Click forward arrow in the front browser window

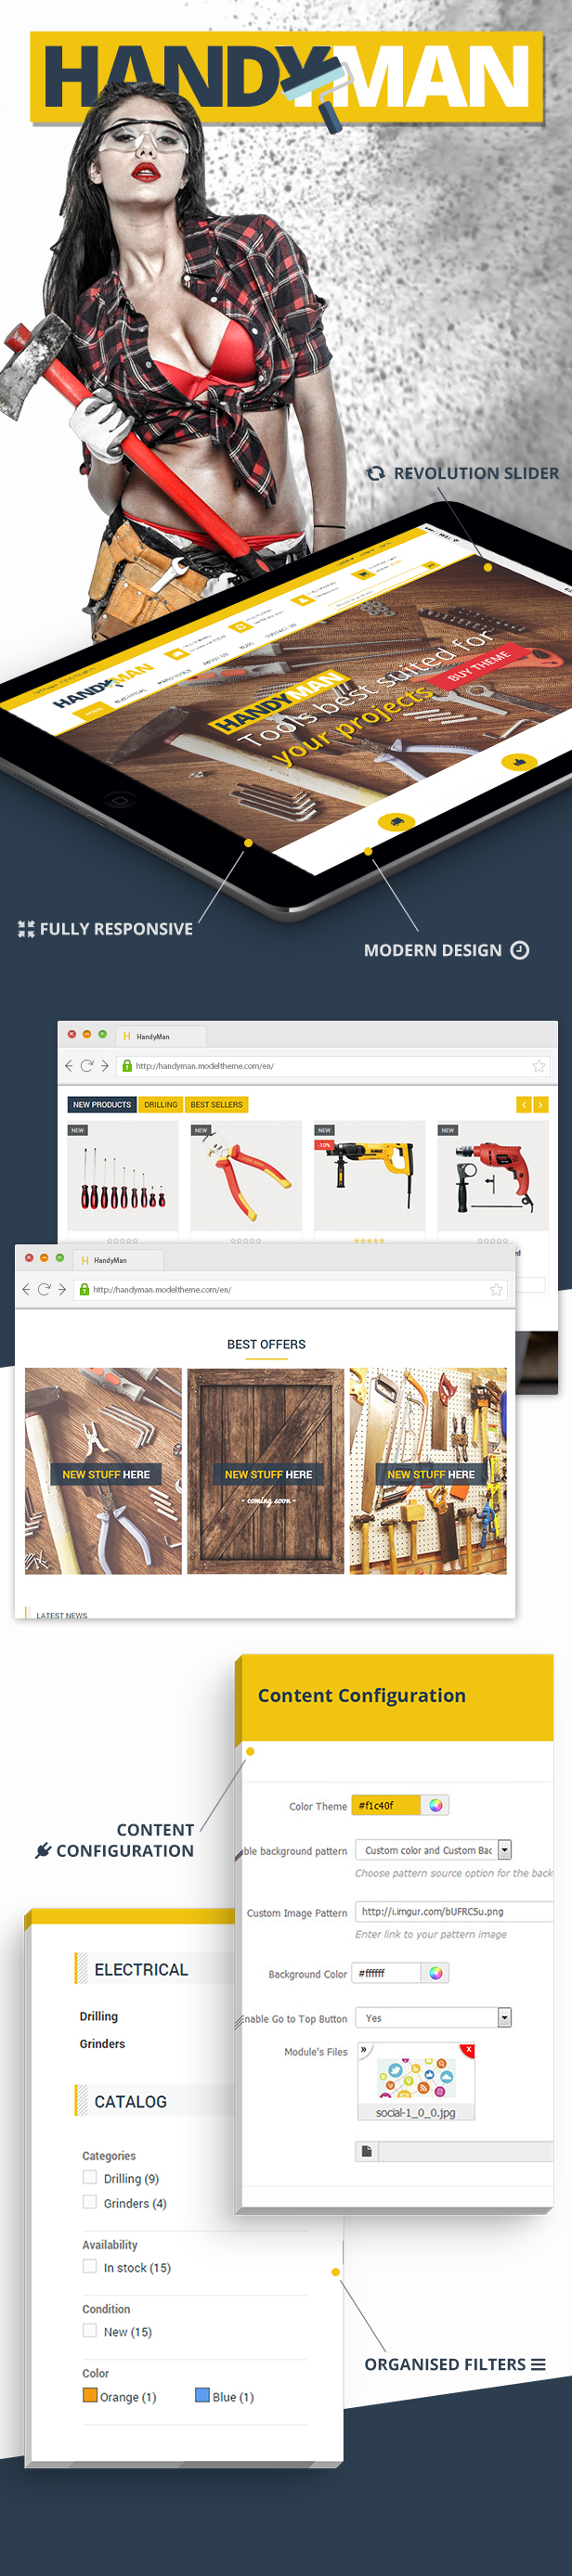click(x=61, y=1289)
